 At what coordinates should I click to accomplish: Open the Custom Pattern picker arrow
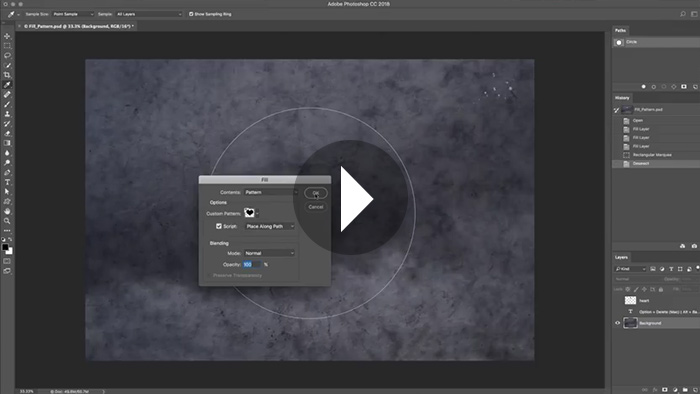coord(257,213)
